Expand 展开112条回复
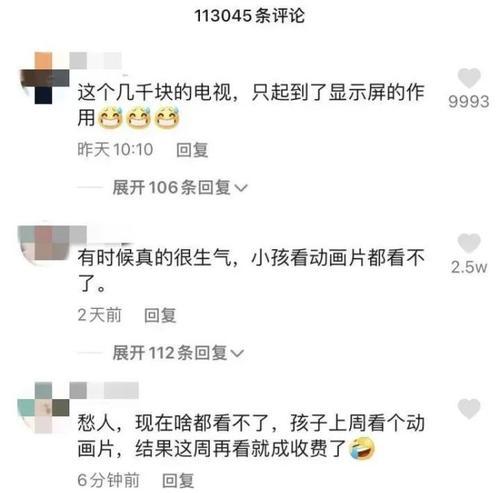The height and width of the screenshot is (493, 500). [x=178, y=353]
